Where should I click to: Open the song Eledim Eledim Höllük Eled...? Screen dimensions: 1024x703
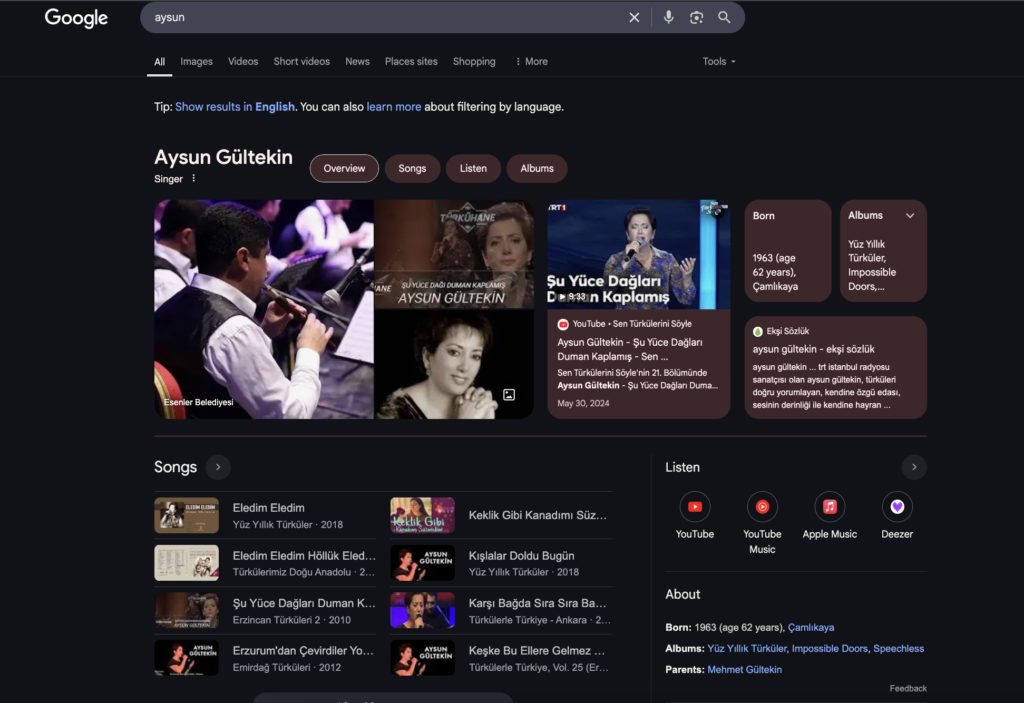[x=265, y=563]
